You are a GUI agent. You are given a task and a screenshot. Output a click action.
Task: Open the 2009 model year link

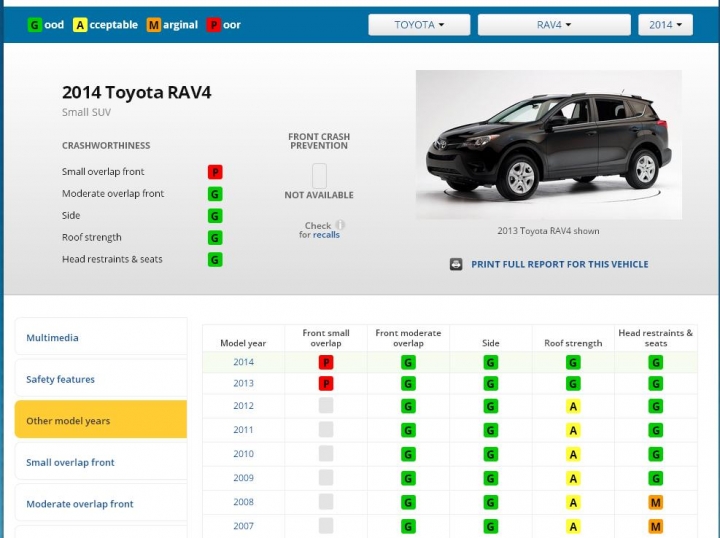tap(243, 478)
